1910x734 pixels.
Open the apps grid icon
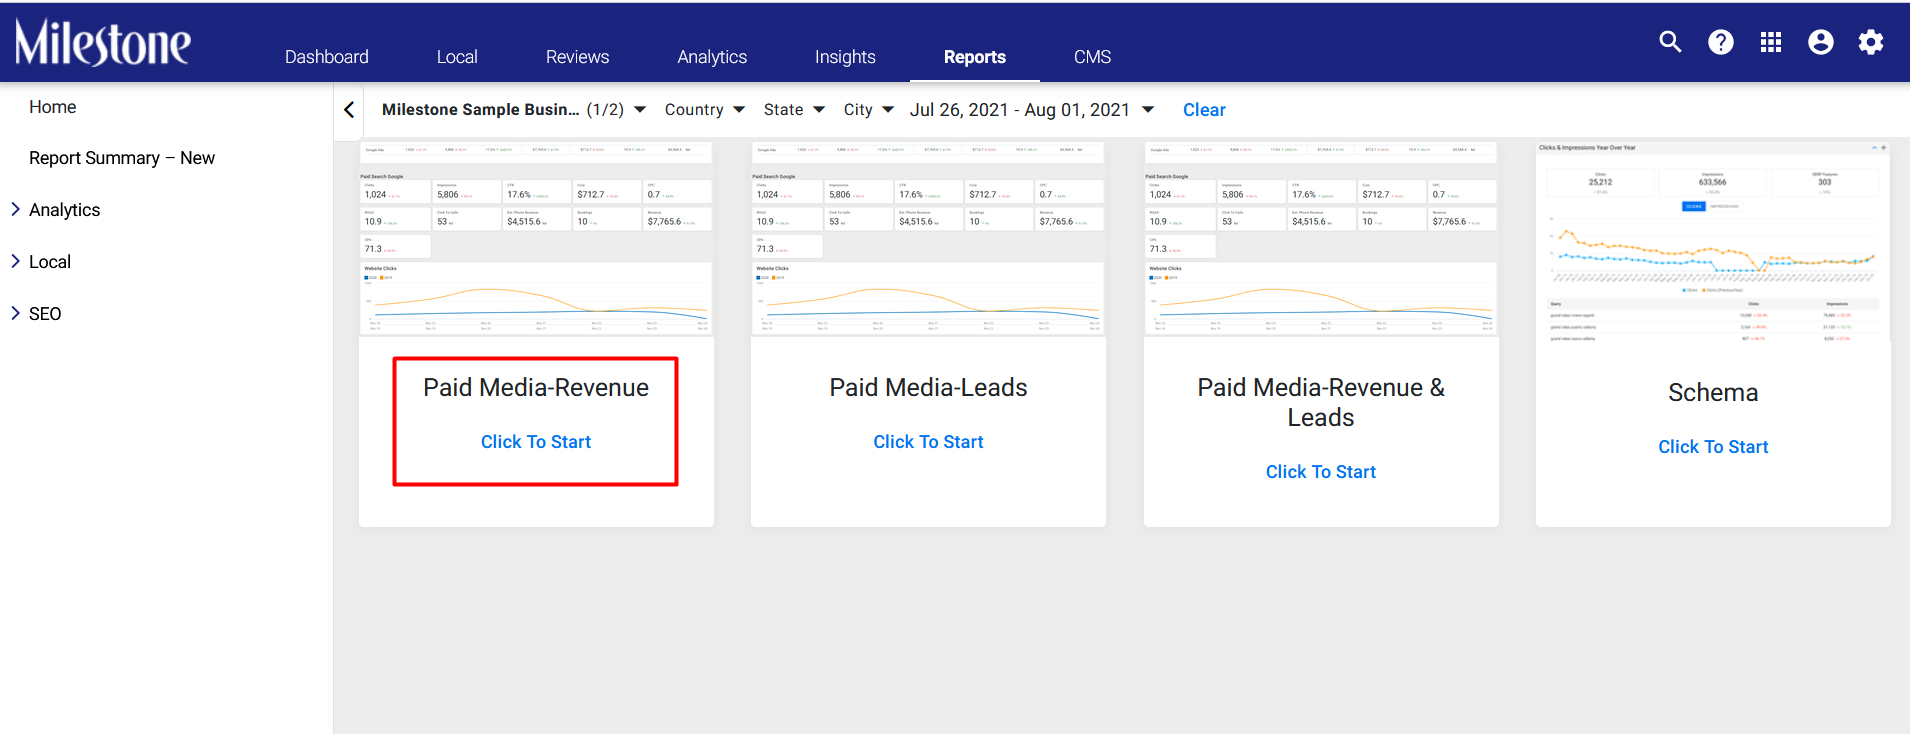[x=1771, y=42]
